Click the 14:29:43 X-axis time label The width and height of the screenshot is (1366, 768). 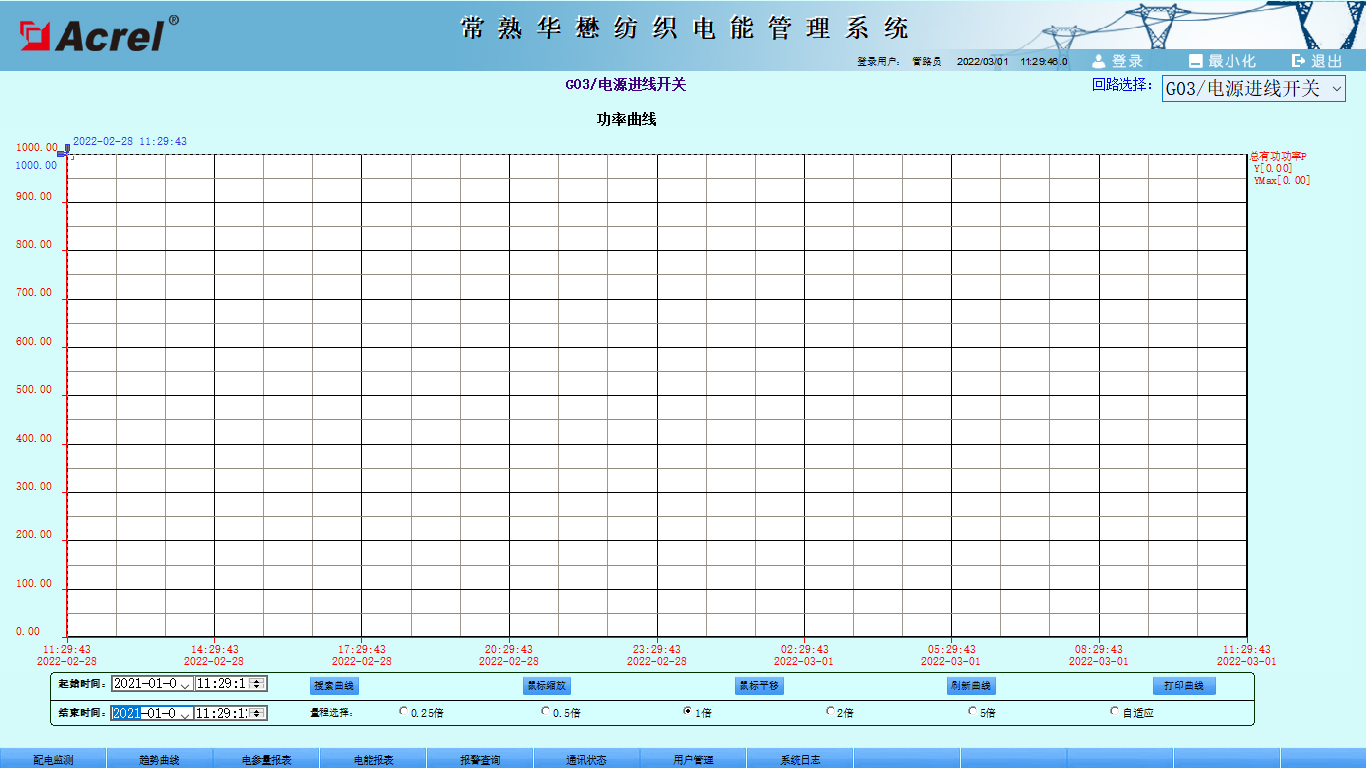coord(214,650)
